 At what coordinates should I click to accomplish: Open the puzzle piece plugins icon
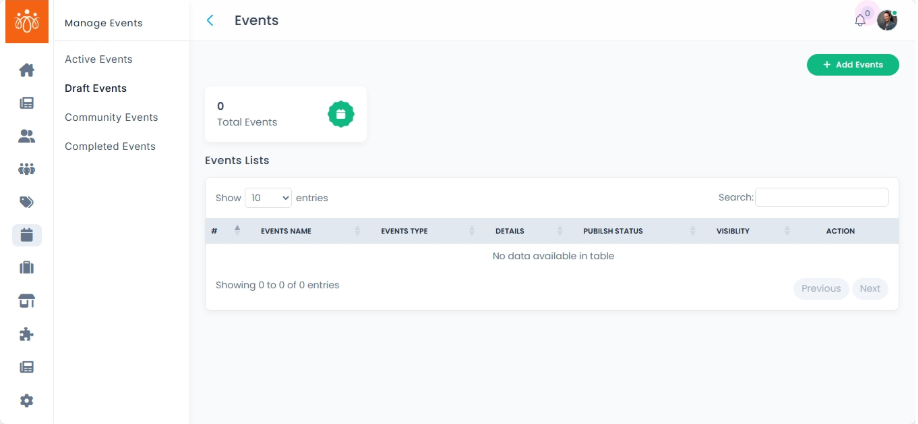point(27,334)
